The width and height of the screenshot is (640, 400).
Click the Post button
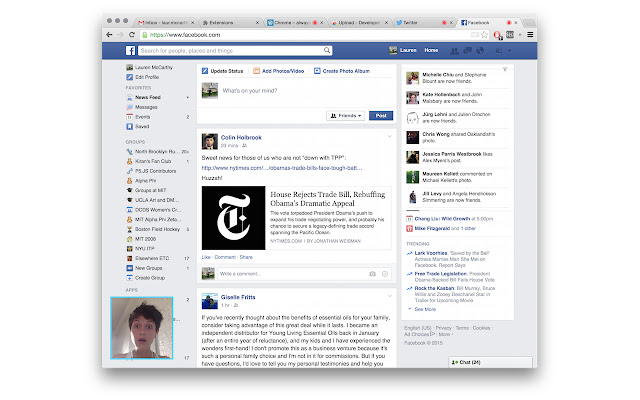pos(381,116)
